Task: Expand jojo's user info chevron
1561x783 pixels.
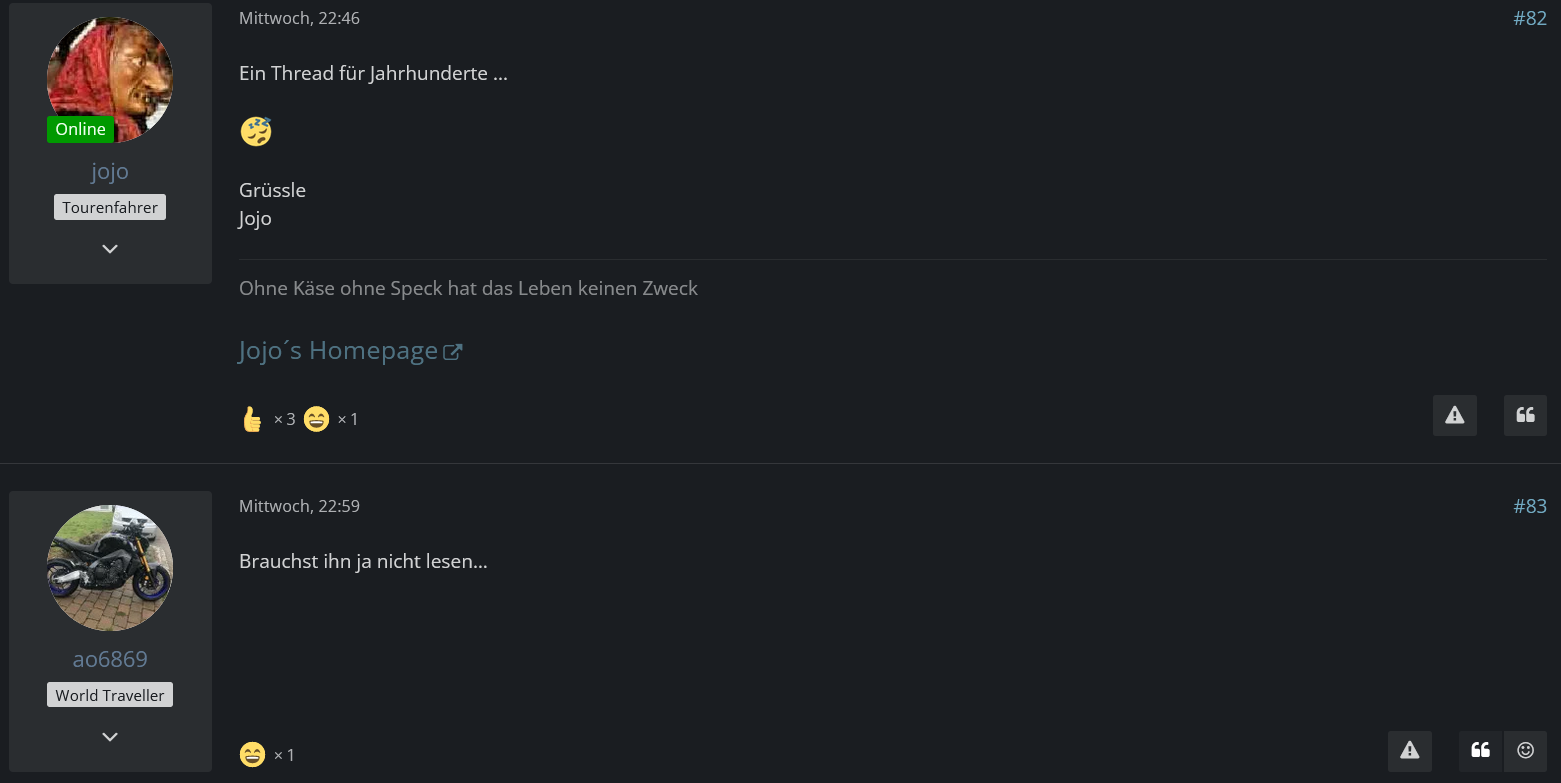Action: click(x=110, y=249)
